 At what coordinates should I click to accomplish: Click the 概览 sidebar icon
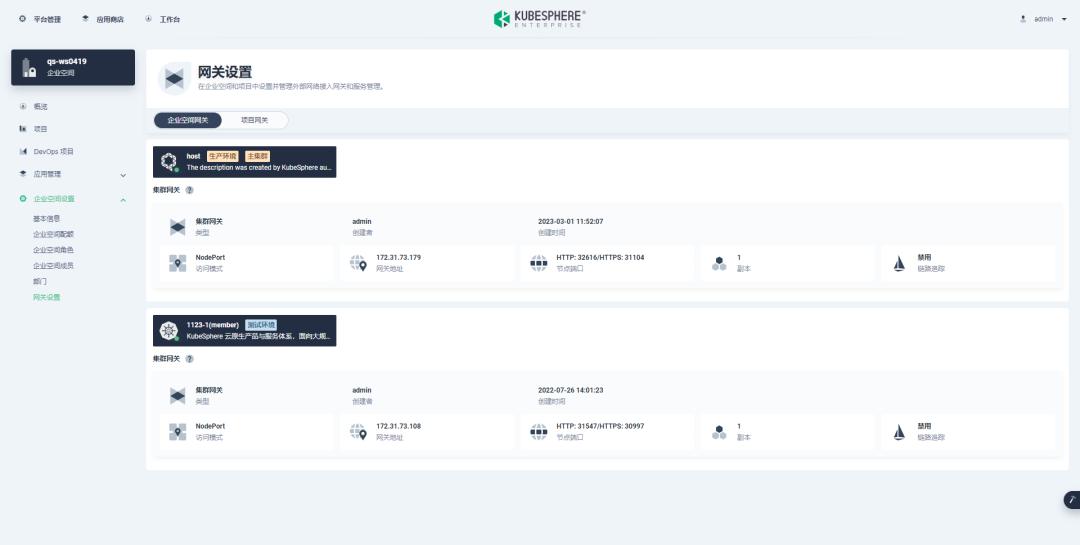[23, 107]
